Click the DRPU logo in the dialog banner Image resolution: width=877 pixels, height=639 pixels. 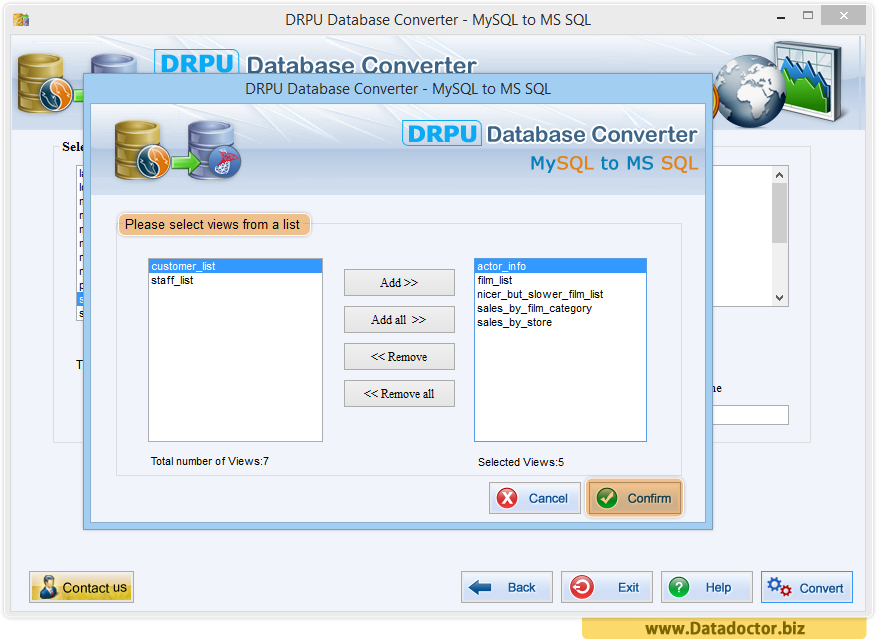(442, 134)
